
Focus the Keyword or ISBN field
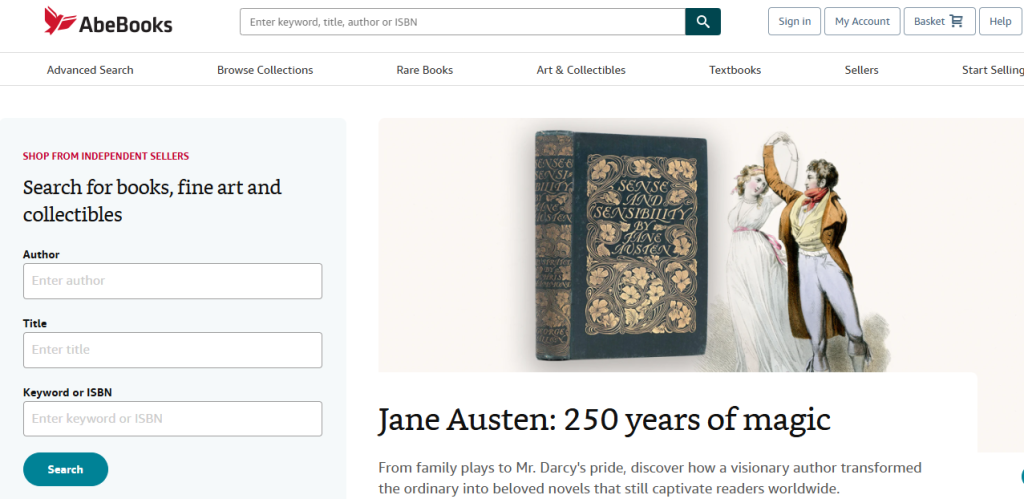pos(172,419)
